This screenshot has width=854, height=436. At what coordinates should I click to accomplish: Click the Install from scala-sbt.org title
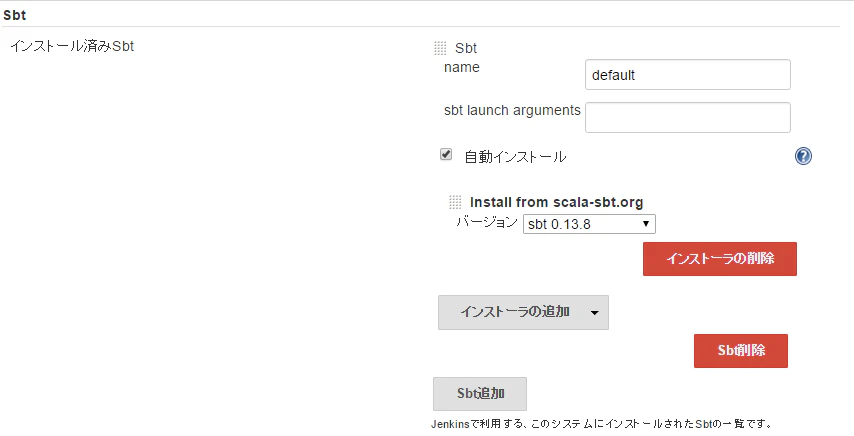tap(556, 202)
